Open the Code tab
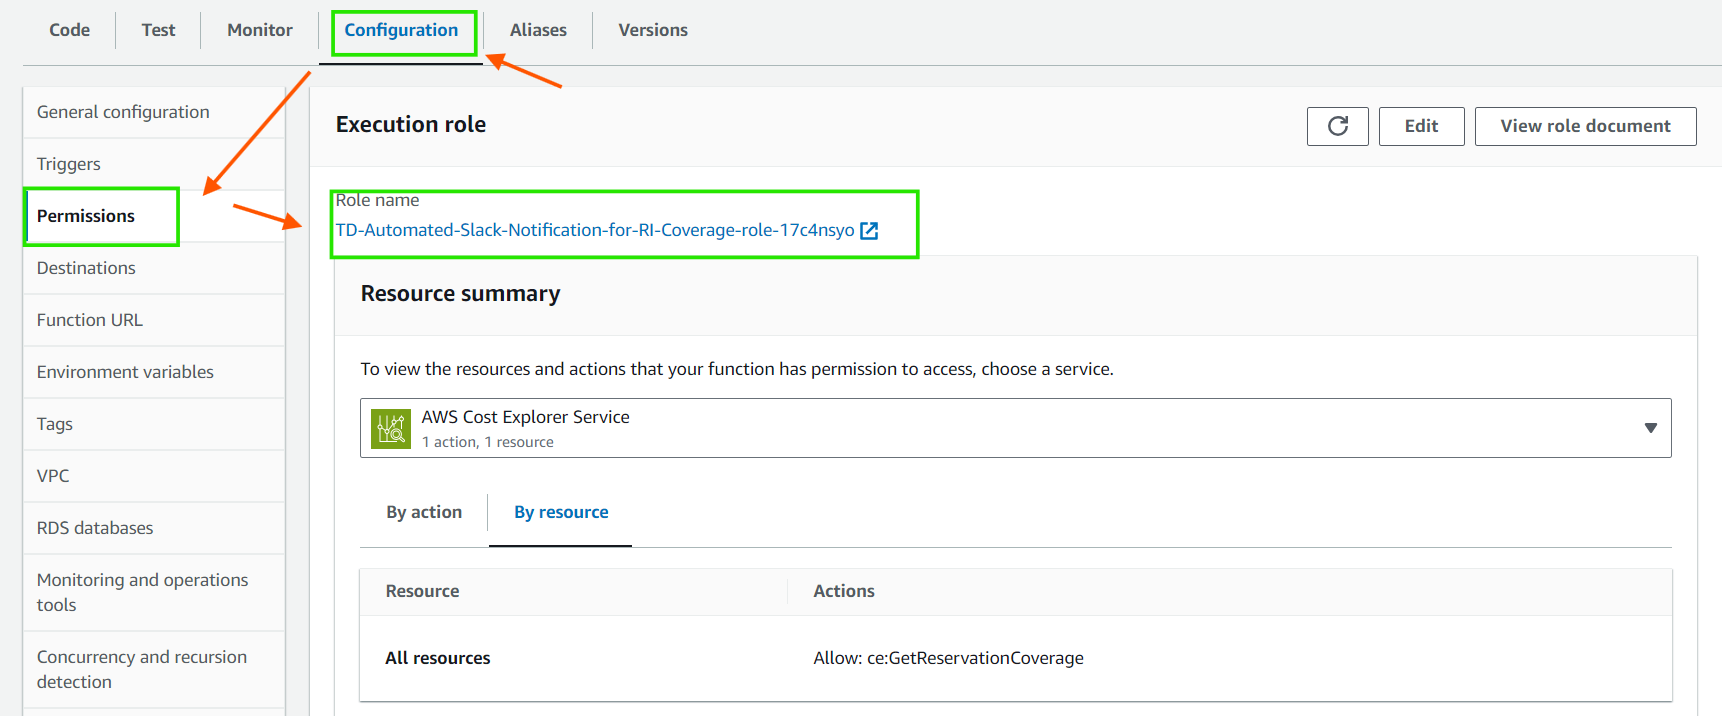1722x716 pixels. pyautogui.click(x=69, y=30)
